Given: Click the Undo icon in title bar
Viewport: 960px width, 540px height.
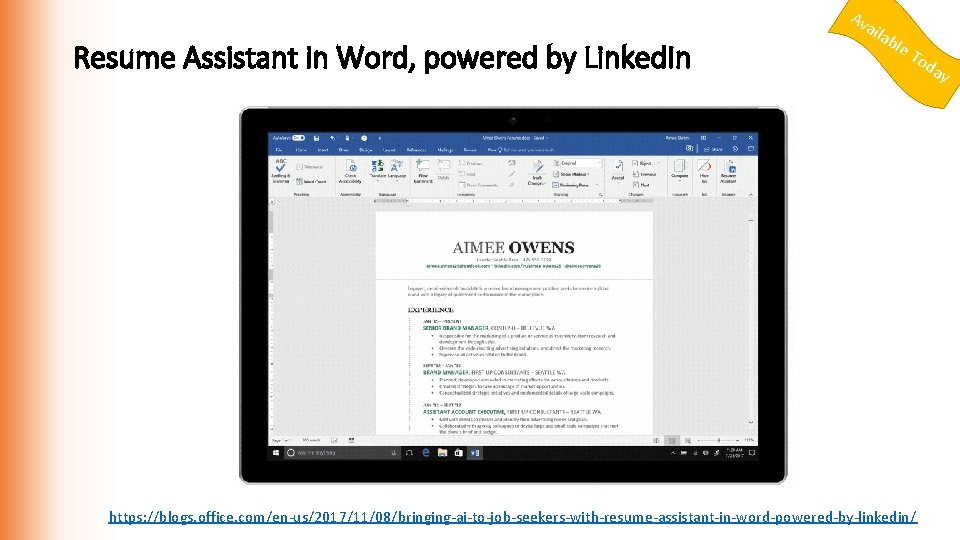Looking at the screenshot, I should click(332, 138).
